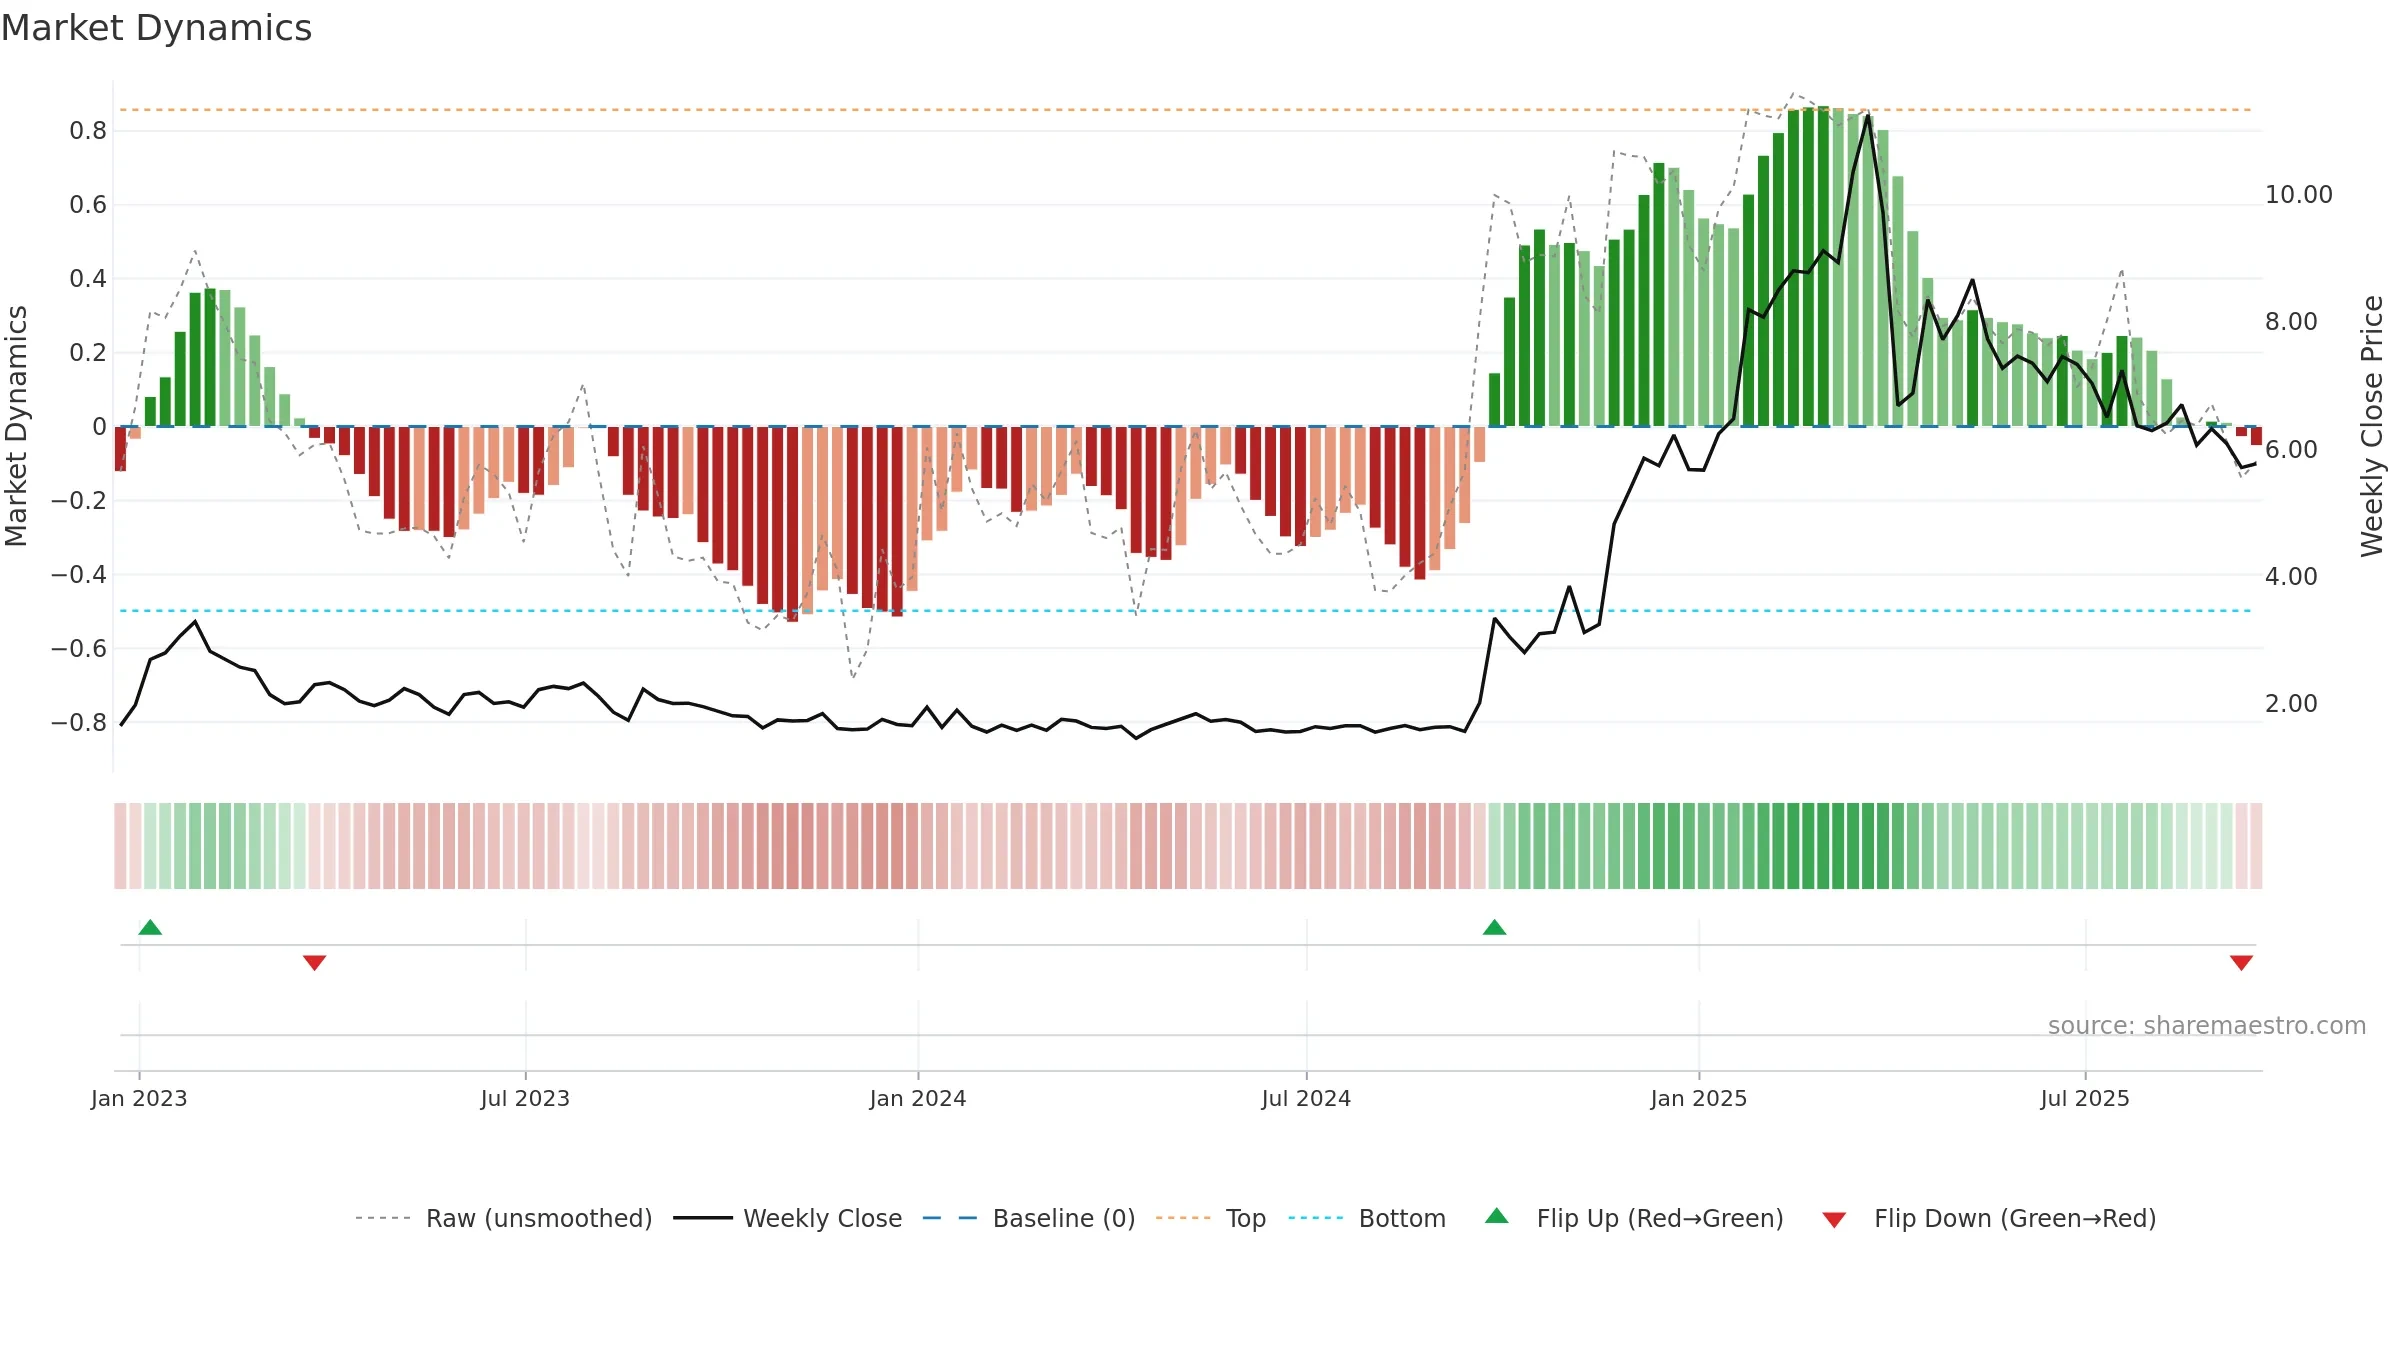Click the Jan 2025 x-axis label
This screenshot has width=2400, height=1350.
click(x=1699, y=1098)
